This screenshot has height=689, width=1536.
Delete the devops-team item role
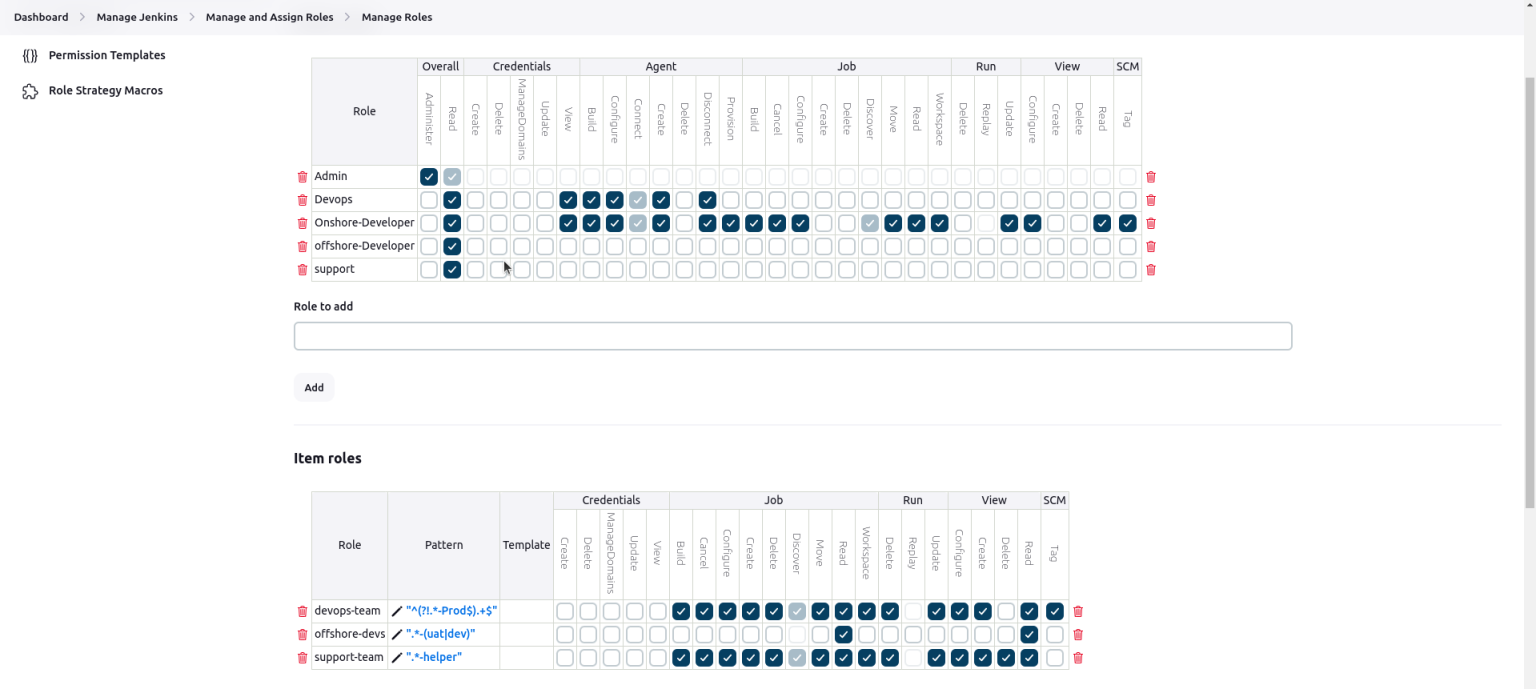coord(303,610)
